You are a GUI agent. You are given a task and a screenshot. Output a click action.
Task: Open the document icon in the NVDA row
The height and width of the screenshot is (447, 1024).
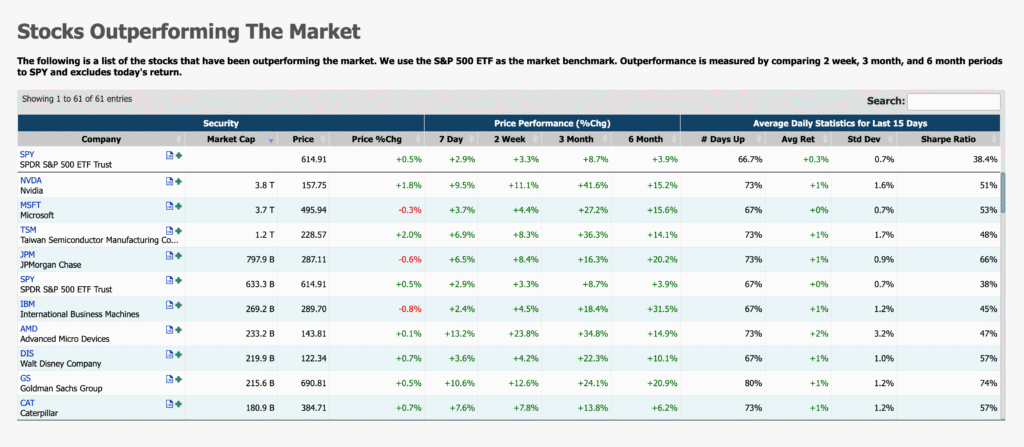click(x=169, y=181)
